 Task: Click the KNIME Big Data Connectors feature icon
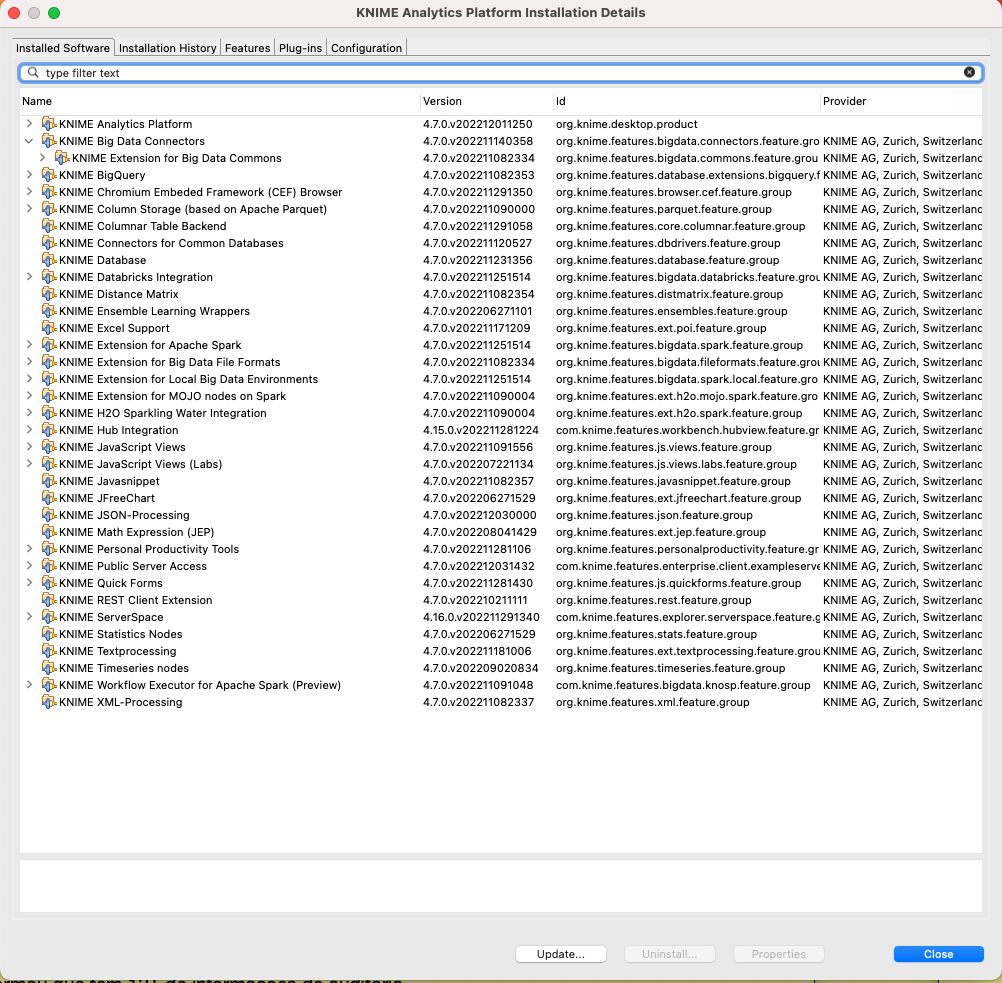click(x=49, y=141)
